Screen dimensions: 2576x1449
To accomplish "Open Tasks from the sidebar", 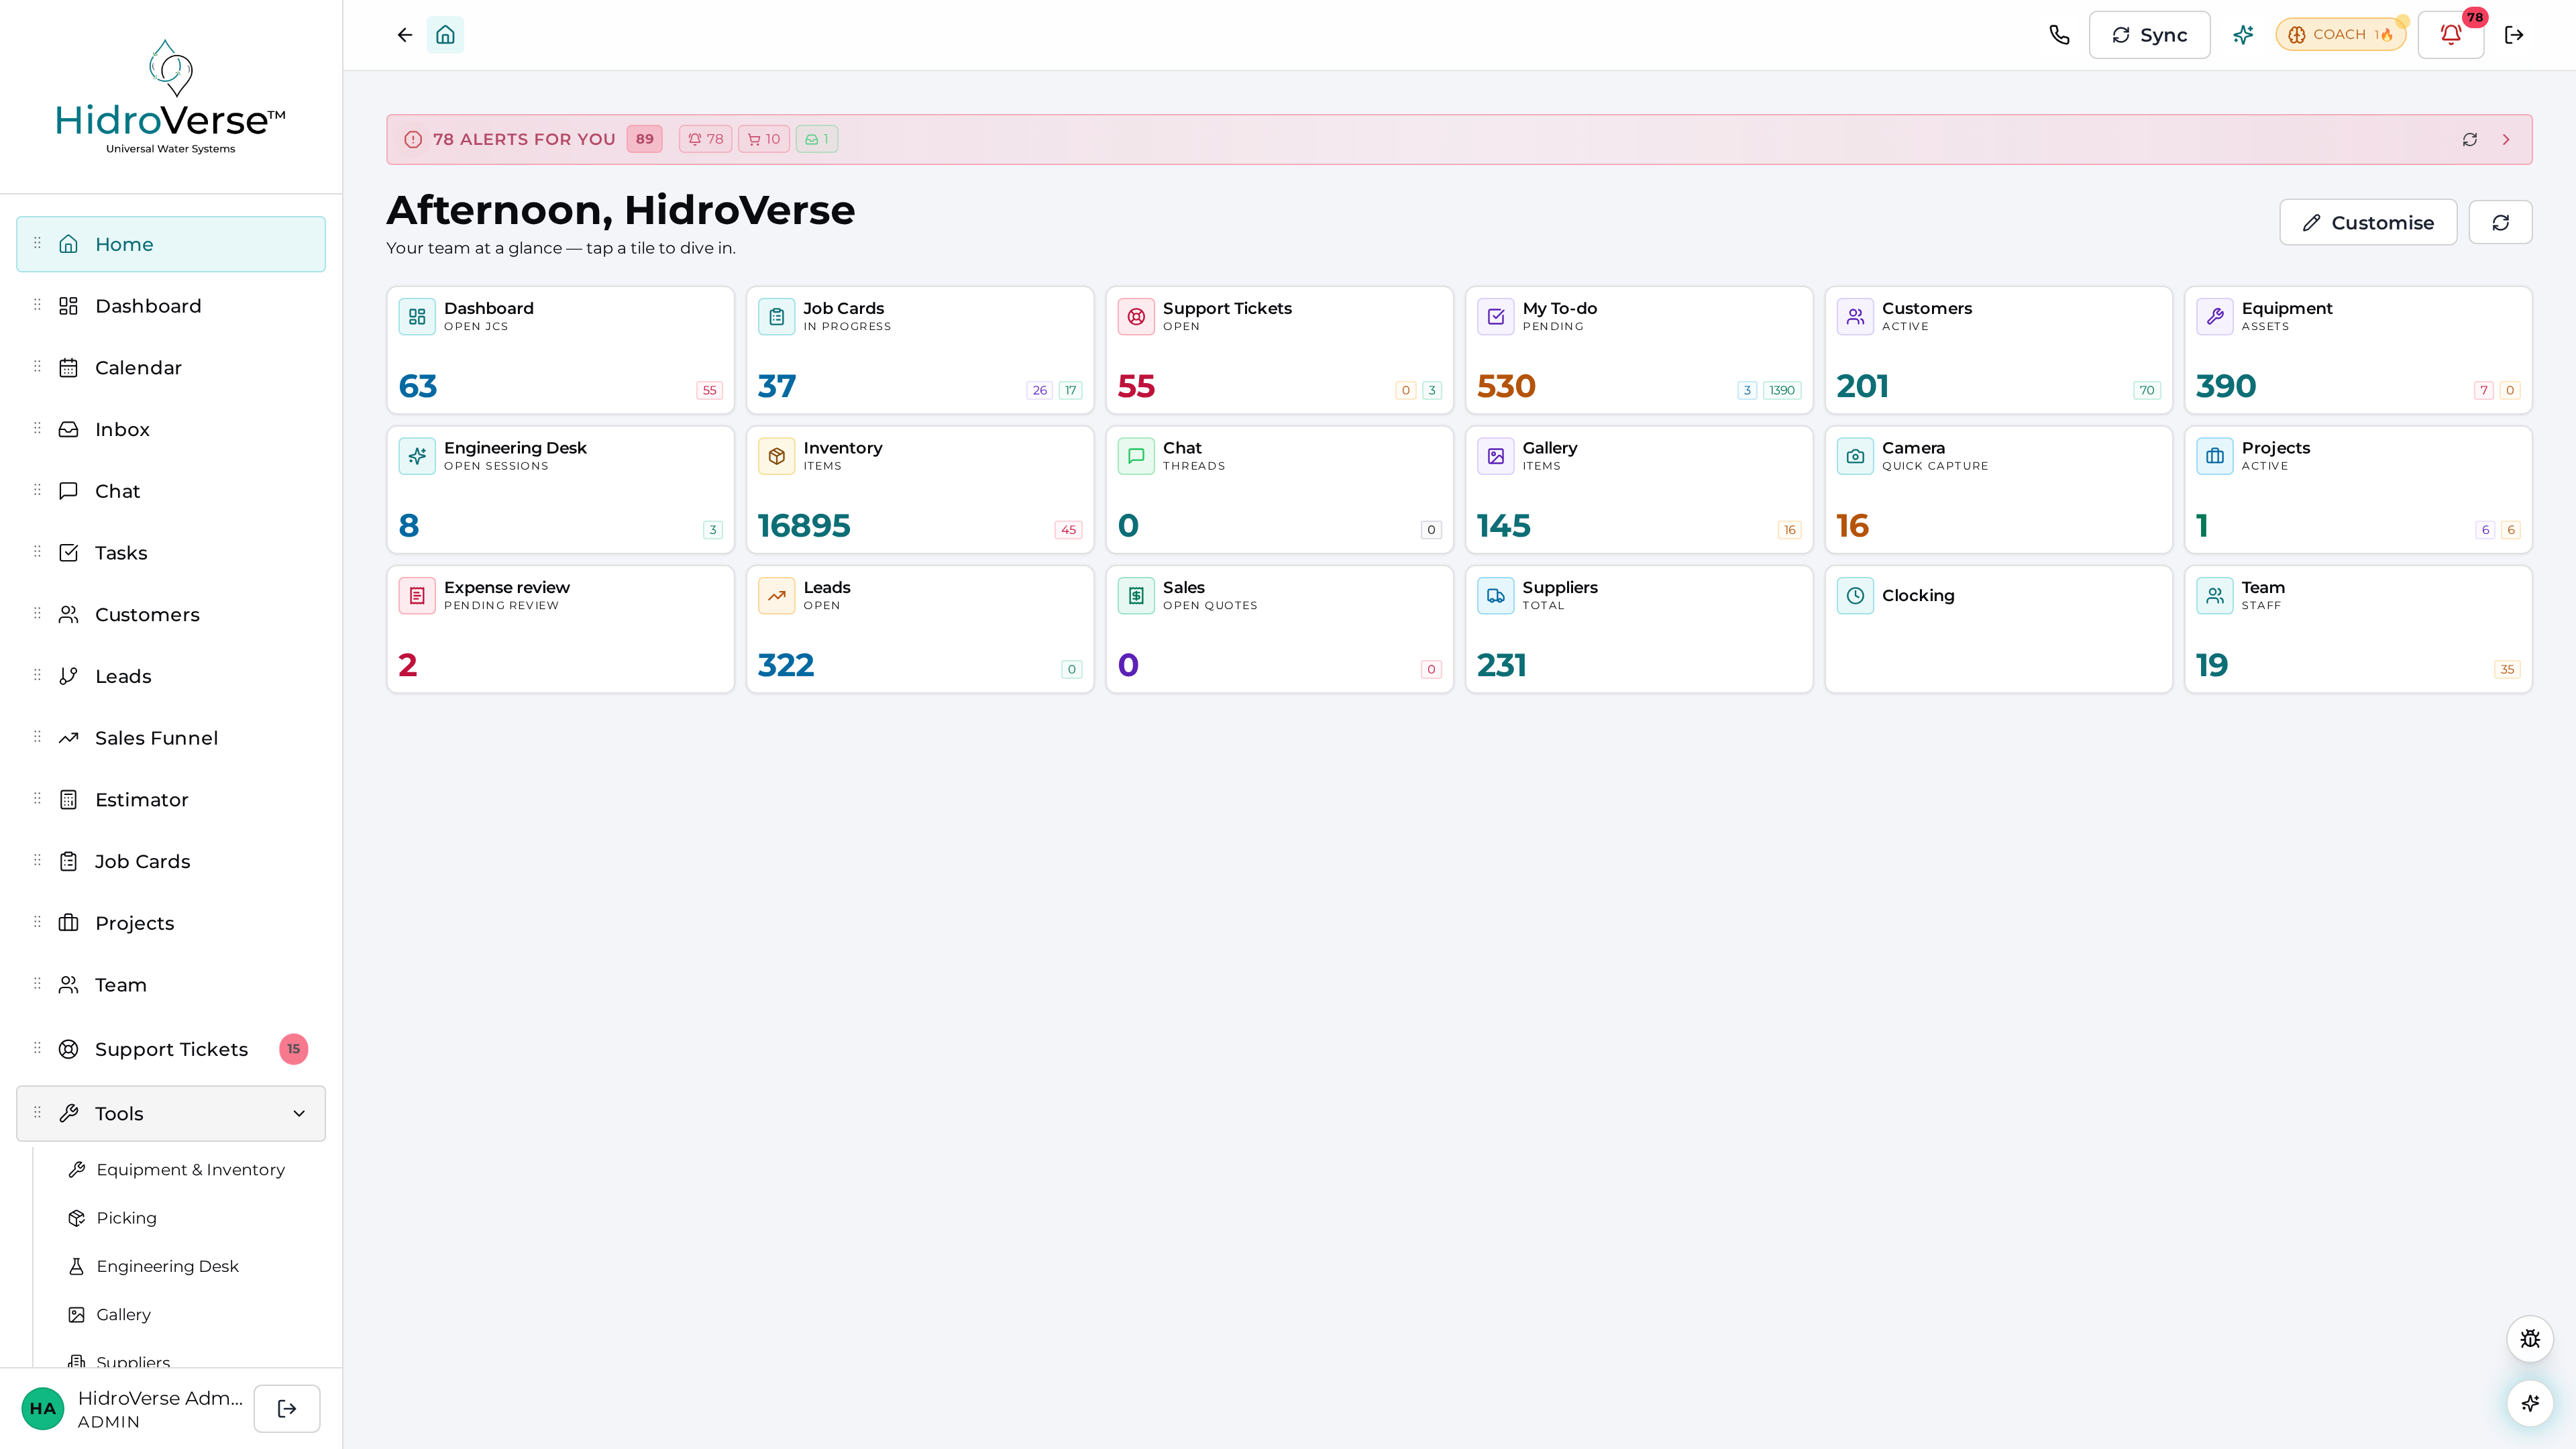I will [x=171, y=553].
